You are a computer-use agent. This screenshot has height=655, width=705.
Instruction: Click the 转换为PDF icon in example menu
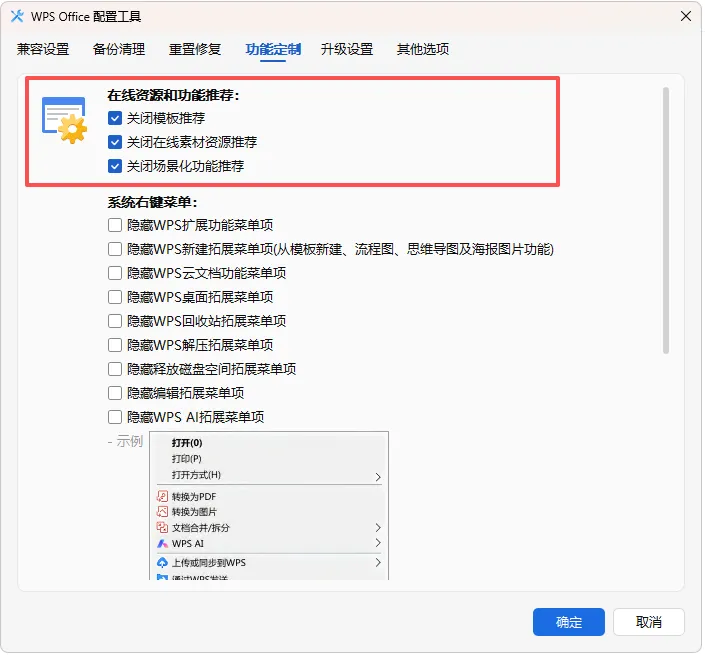point(162,496)
